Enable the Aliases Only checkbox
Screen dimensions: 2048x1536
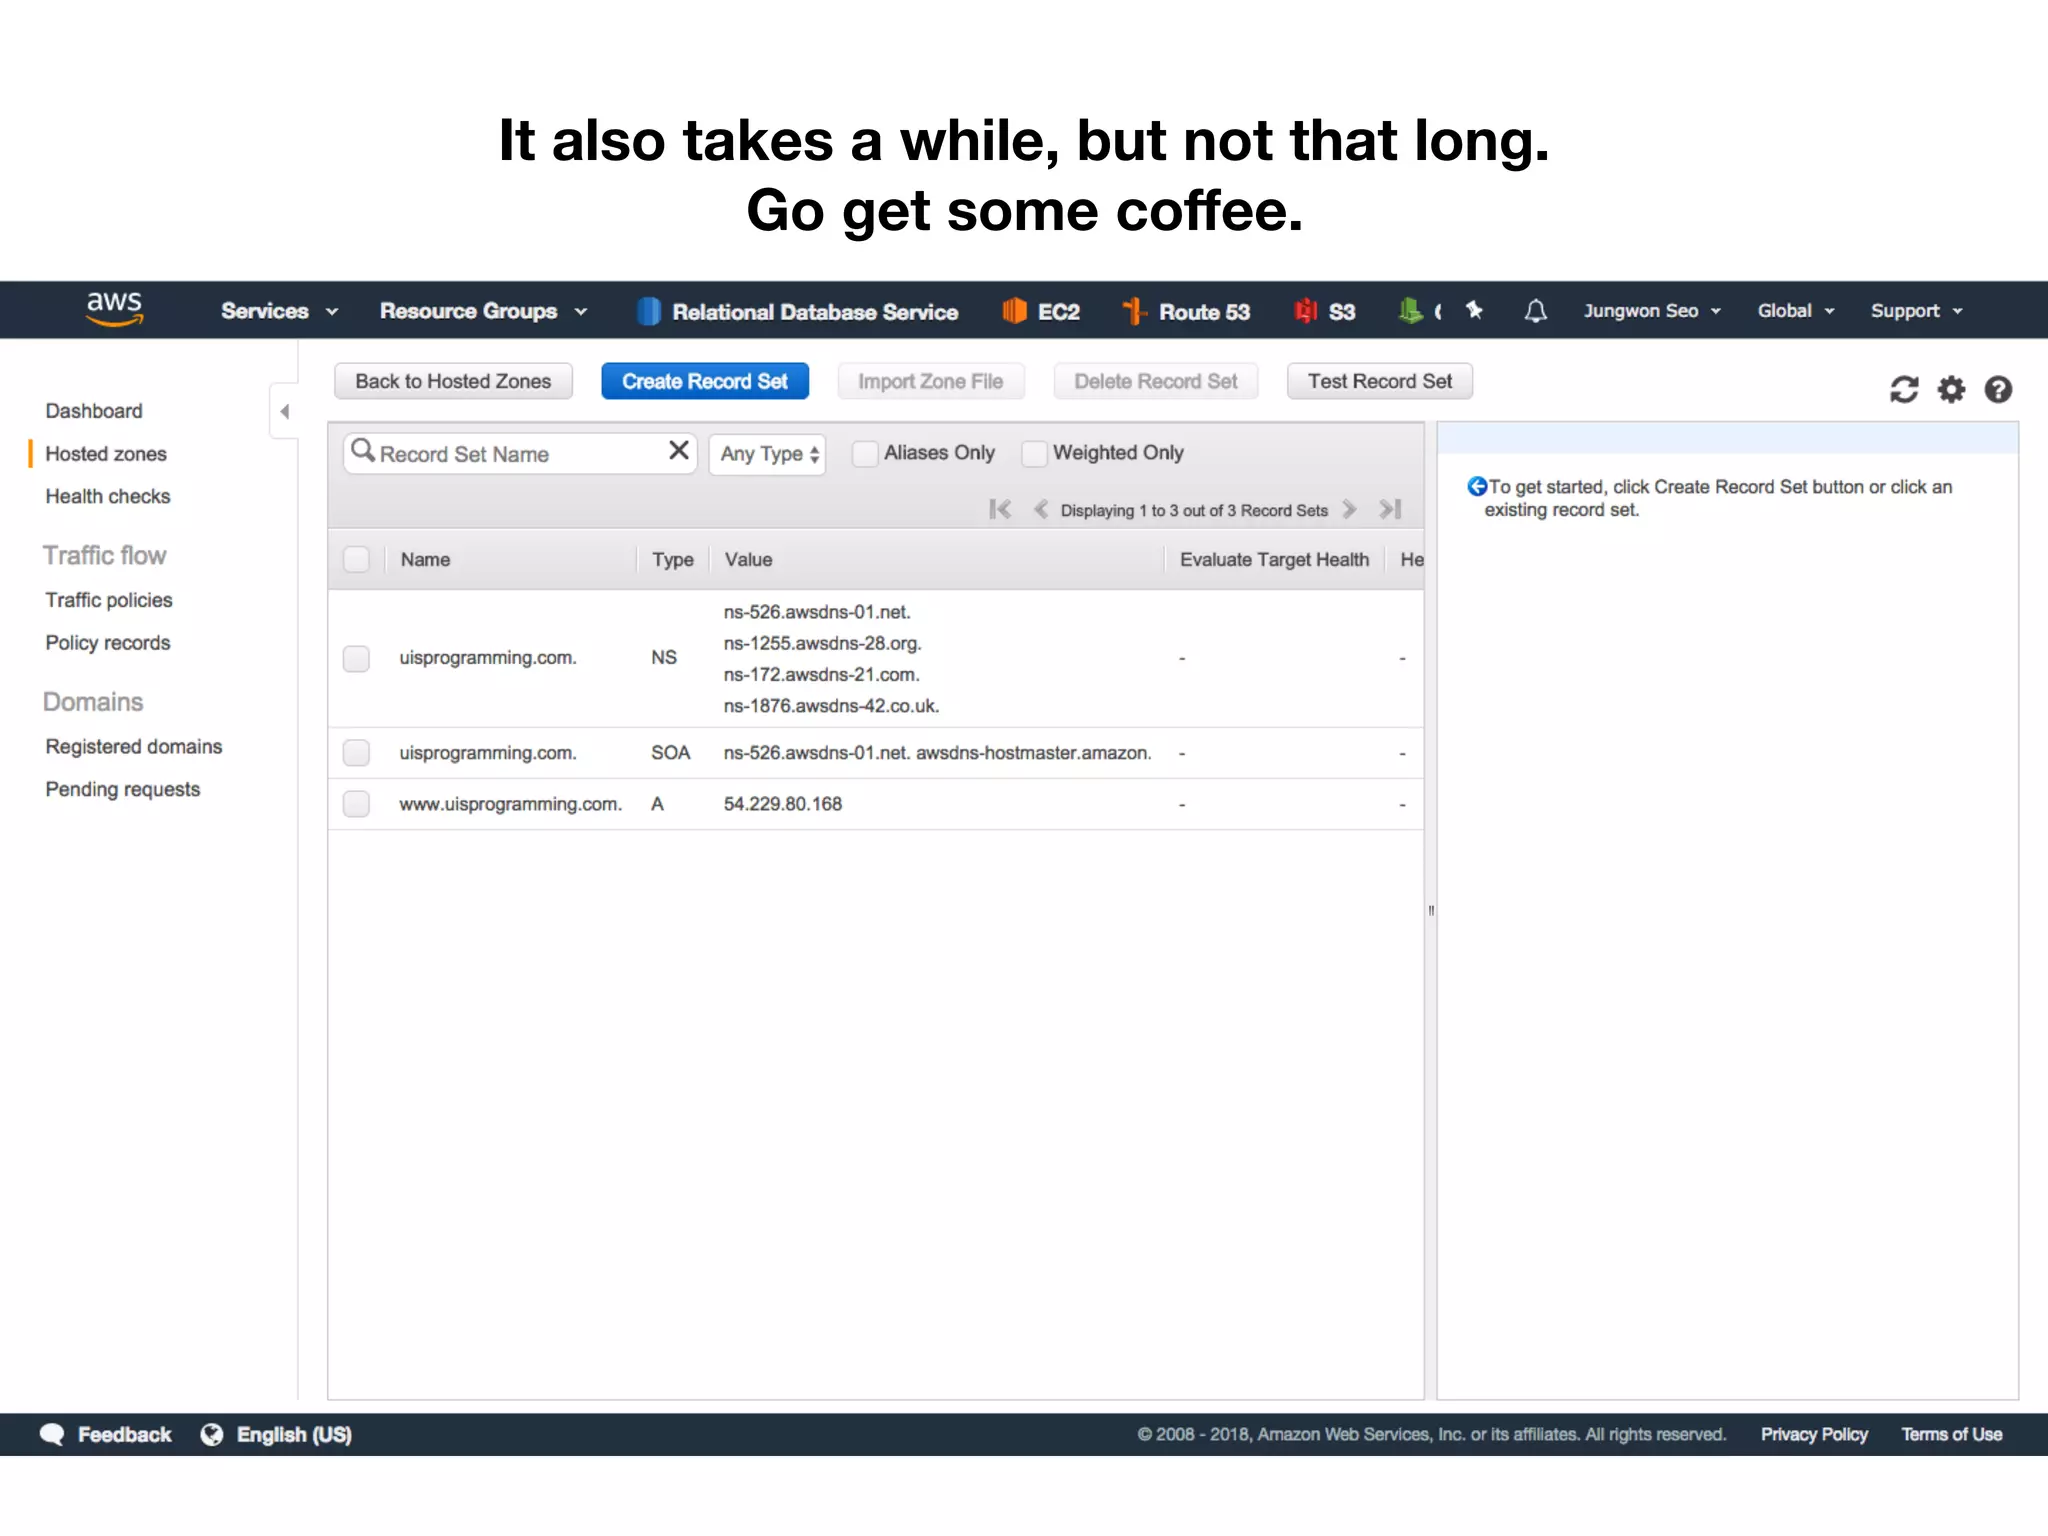click(865, 453)
